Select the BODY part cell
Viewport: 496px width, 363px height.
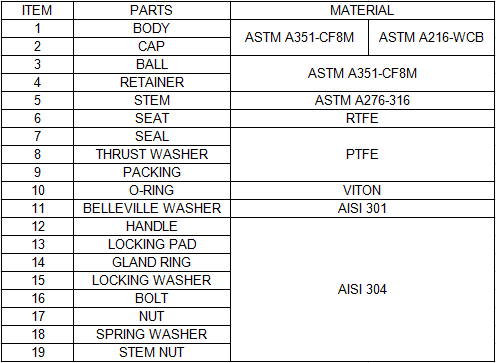[152, 28]
